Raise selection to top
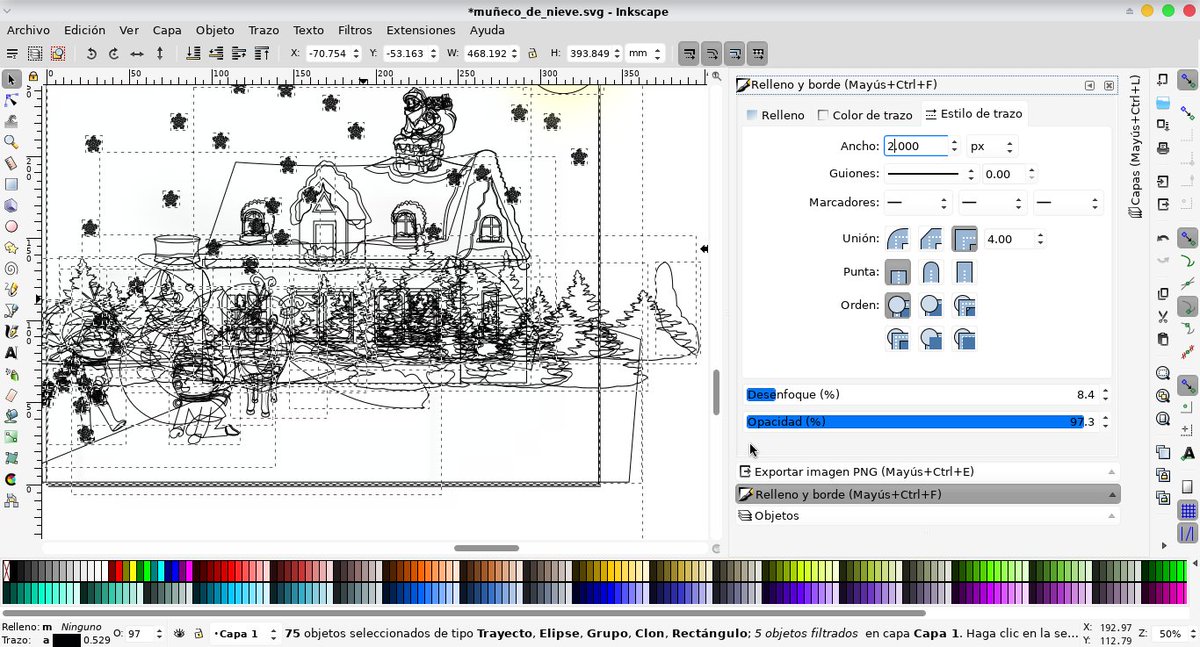The height and width of the screenshot is (647, 1200). pos(262,53)
